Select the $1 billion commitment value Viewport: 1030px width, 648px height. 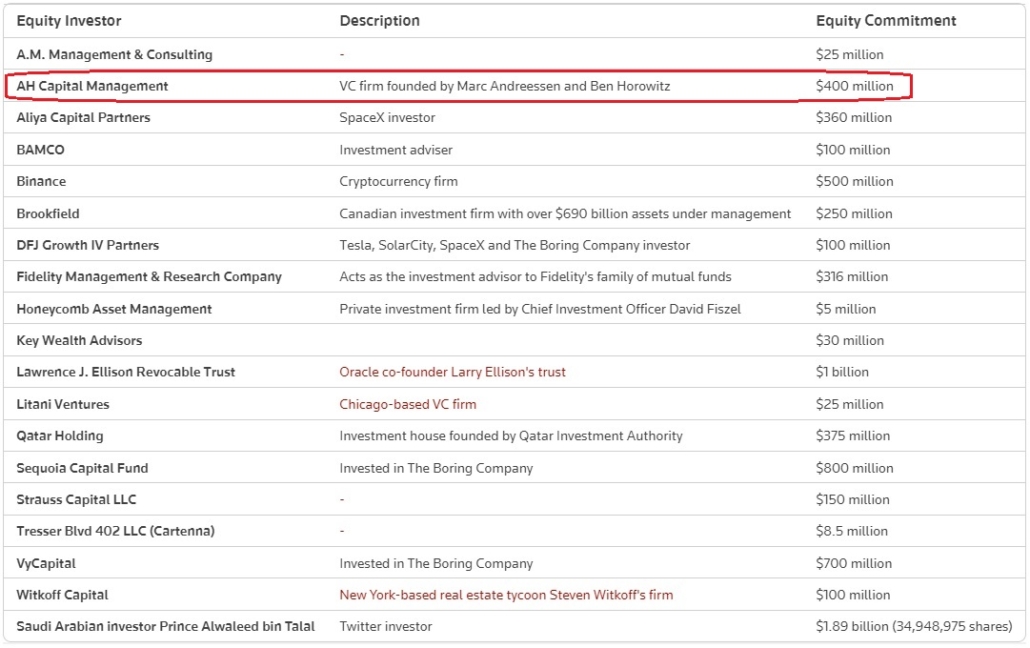[842, 372]
